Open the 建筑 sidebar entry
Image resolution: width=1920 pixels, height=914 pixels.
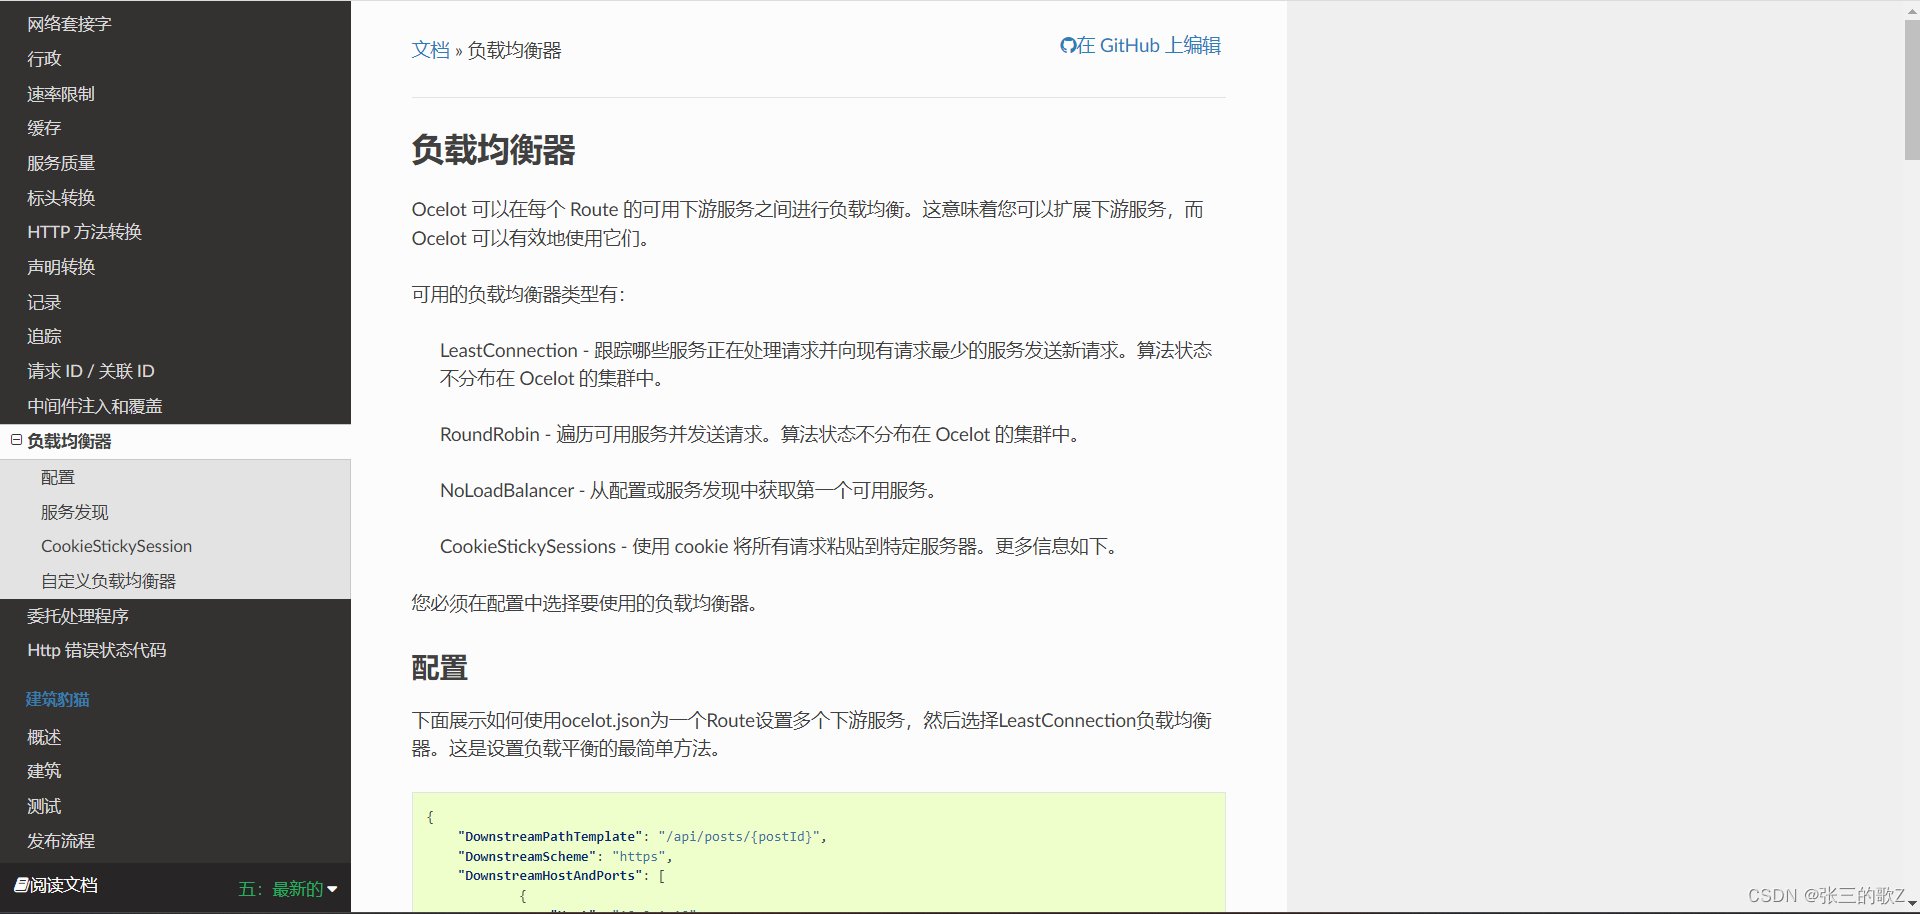pyautogui.click(x=43, y=770)
